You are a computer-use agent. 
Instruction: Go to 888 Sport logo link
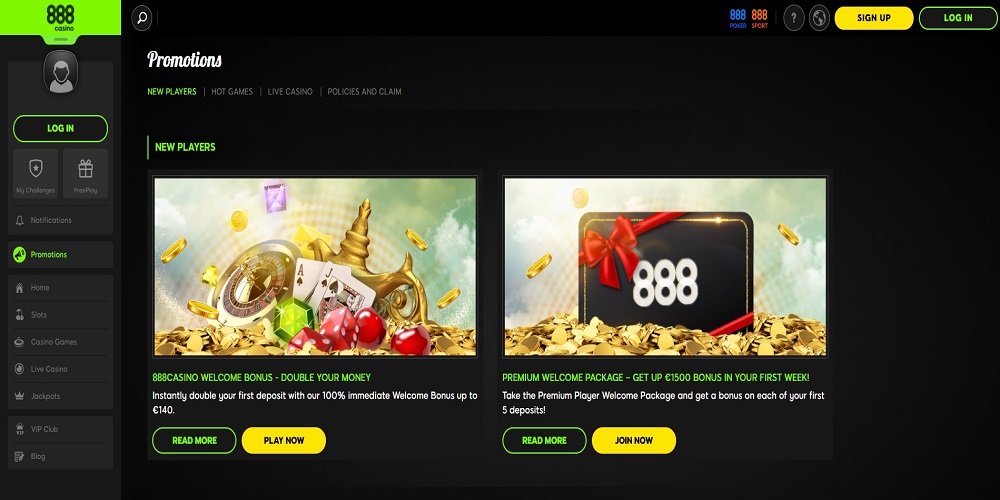tap(760, 18)
